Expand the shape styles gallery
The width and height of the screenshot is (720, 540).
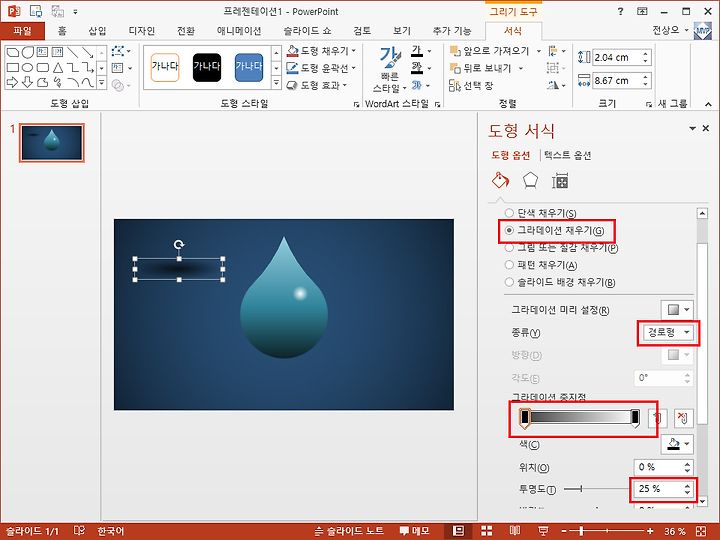pos(276,83)
